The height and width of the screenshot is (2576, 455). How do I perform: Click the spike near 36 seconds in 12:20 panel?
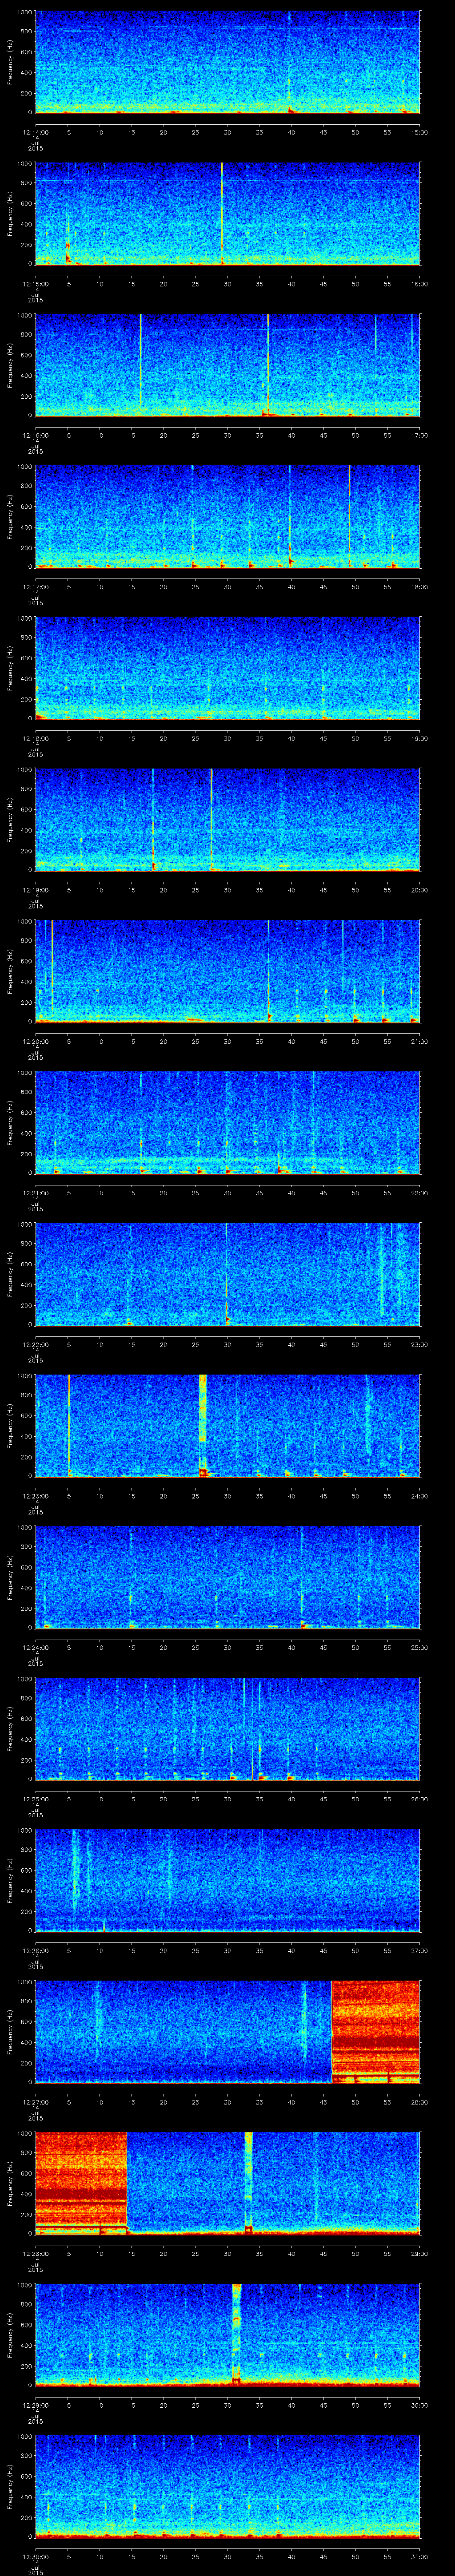click(268, 970)
